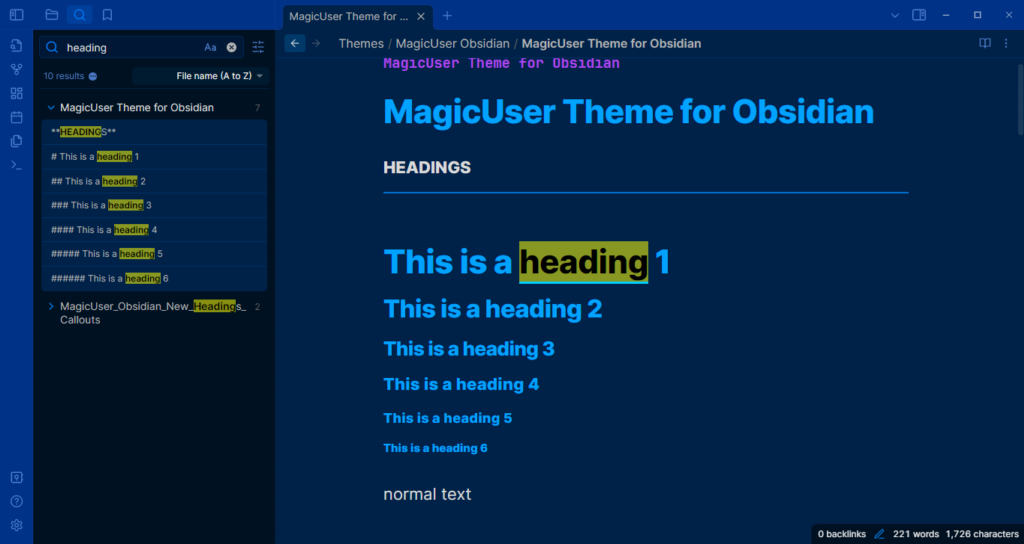Expand MagicUser_Obsidian_New_Headings_Callouts results
Screen dimensions: 1024x544
pos(51,306)
